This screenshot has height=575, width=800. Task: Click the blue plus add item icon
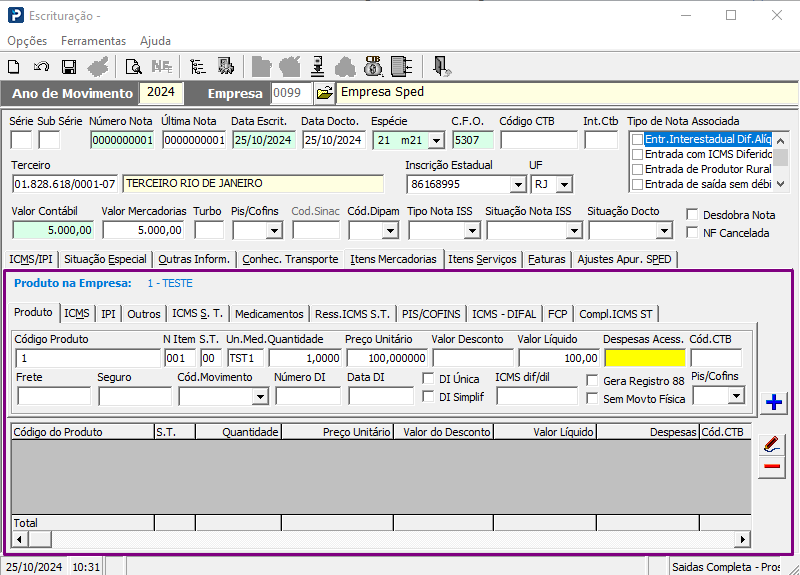point(772,402)
